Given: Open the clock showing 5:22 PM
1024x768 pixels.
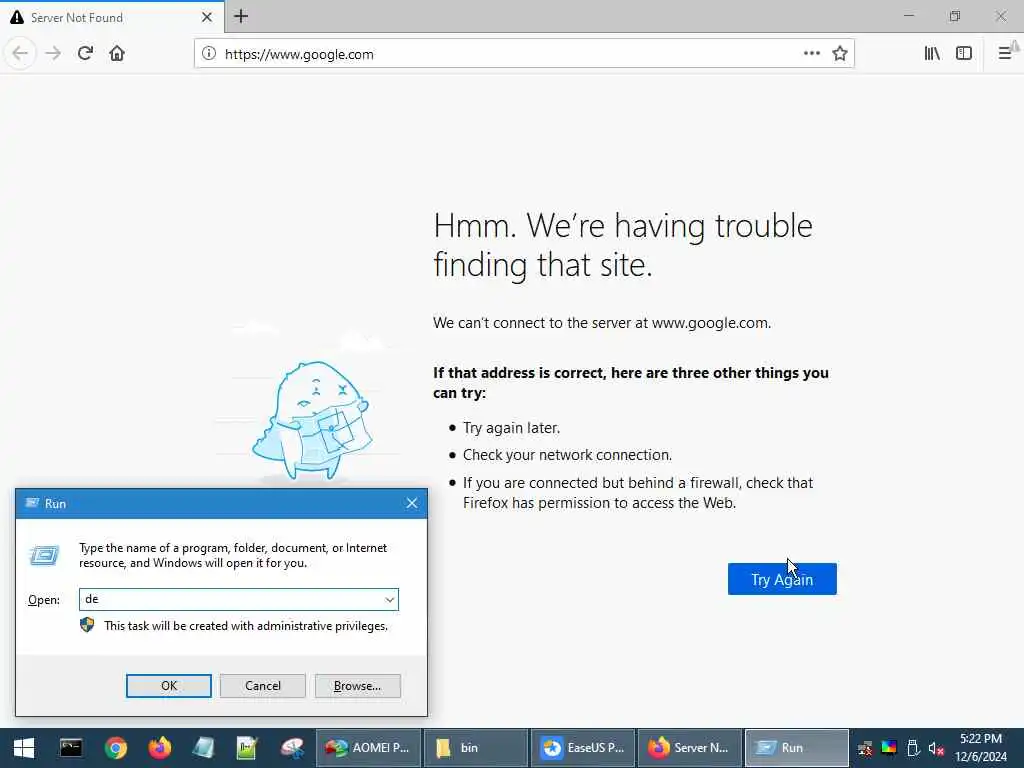Looking at the screenshot, I should click(980, 748).
